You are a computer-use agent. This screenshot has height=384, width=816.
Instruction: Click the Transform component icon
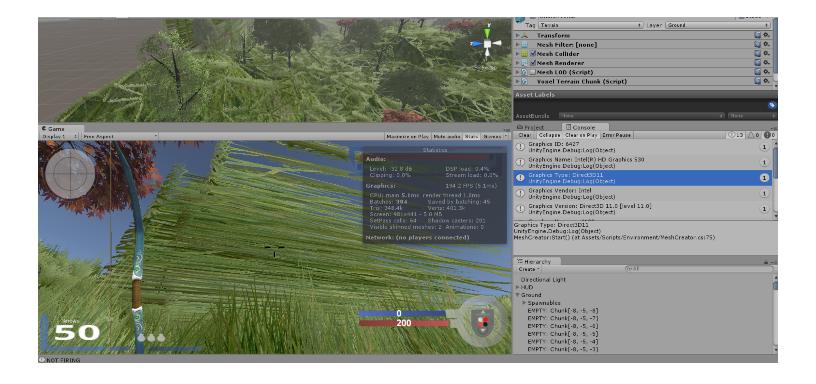525,35
